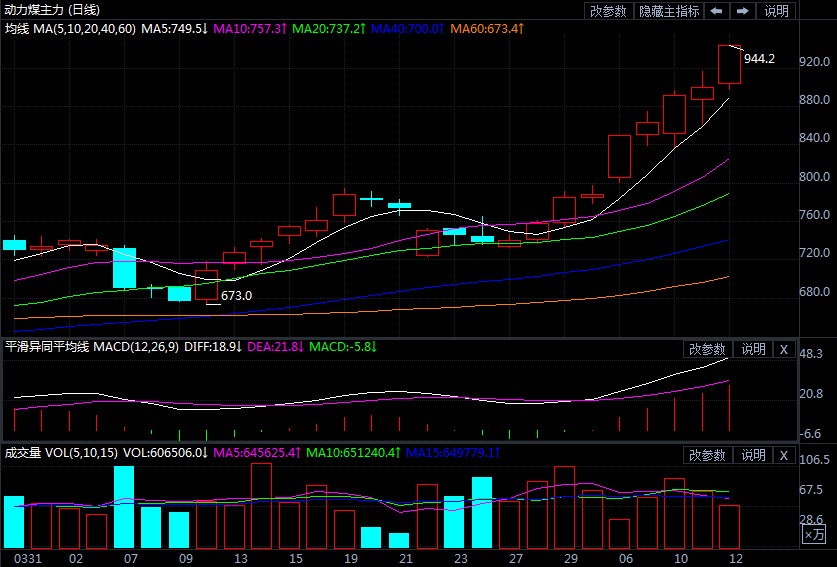Viewport: 837px width, 567px height.
Task: Click the 673.0 low price annotation
Action: (236, 296)
